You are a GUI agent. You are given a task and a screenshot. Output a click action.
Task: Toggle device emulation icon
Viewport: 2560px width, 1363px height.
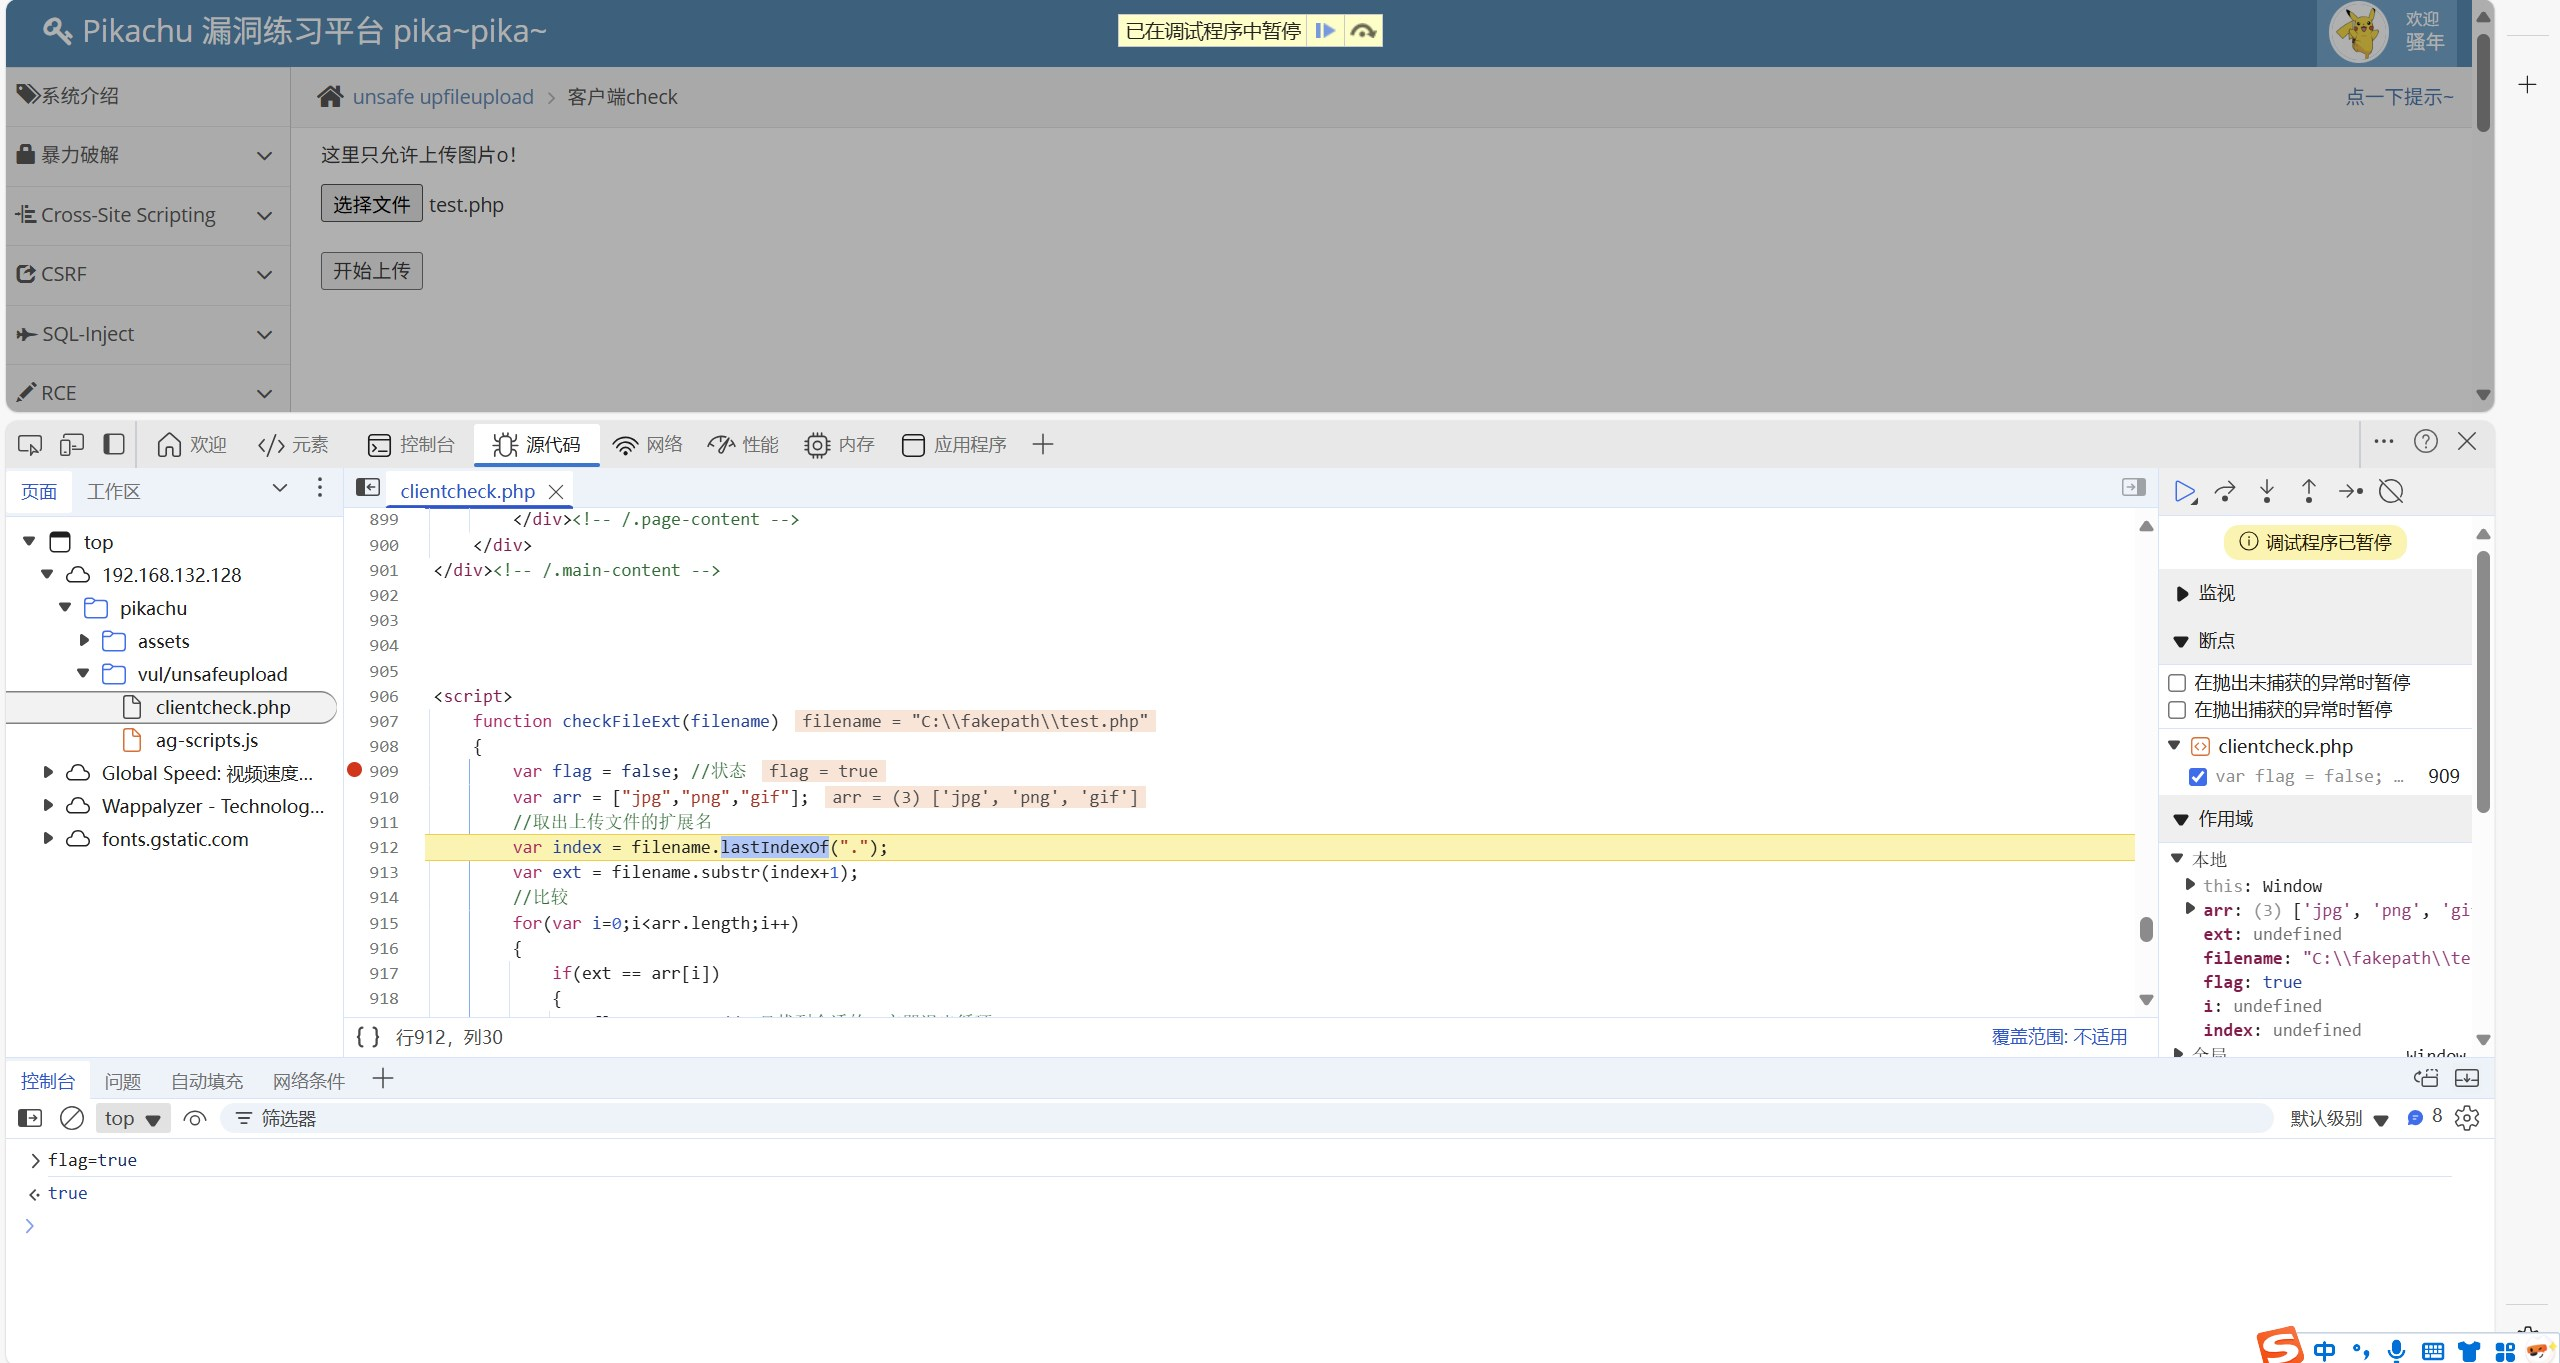(72, 444)
